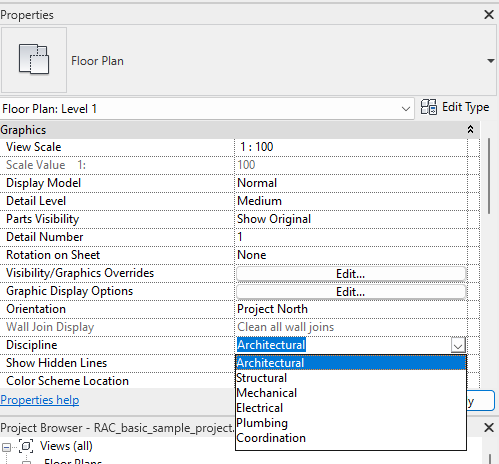Choose Electrical in the Discipline list
This screenshot has width=499, height=464.
coord(351,408)
